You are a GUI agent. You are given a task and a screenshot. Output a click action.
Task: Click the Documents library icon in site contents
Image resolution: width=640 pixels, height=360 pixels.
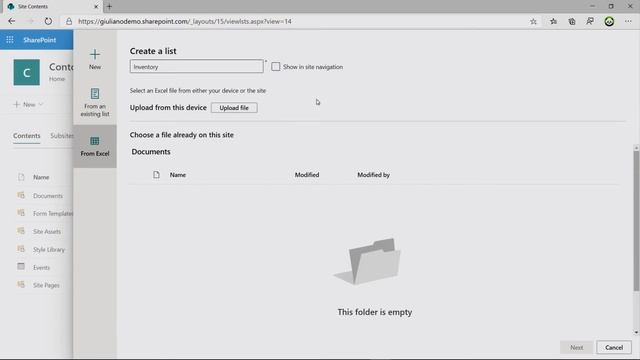(21, 195)
